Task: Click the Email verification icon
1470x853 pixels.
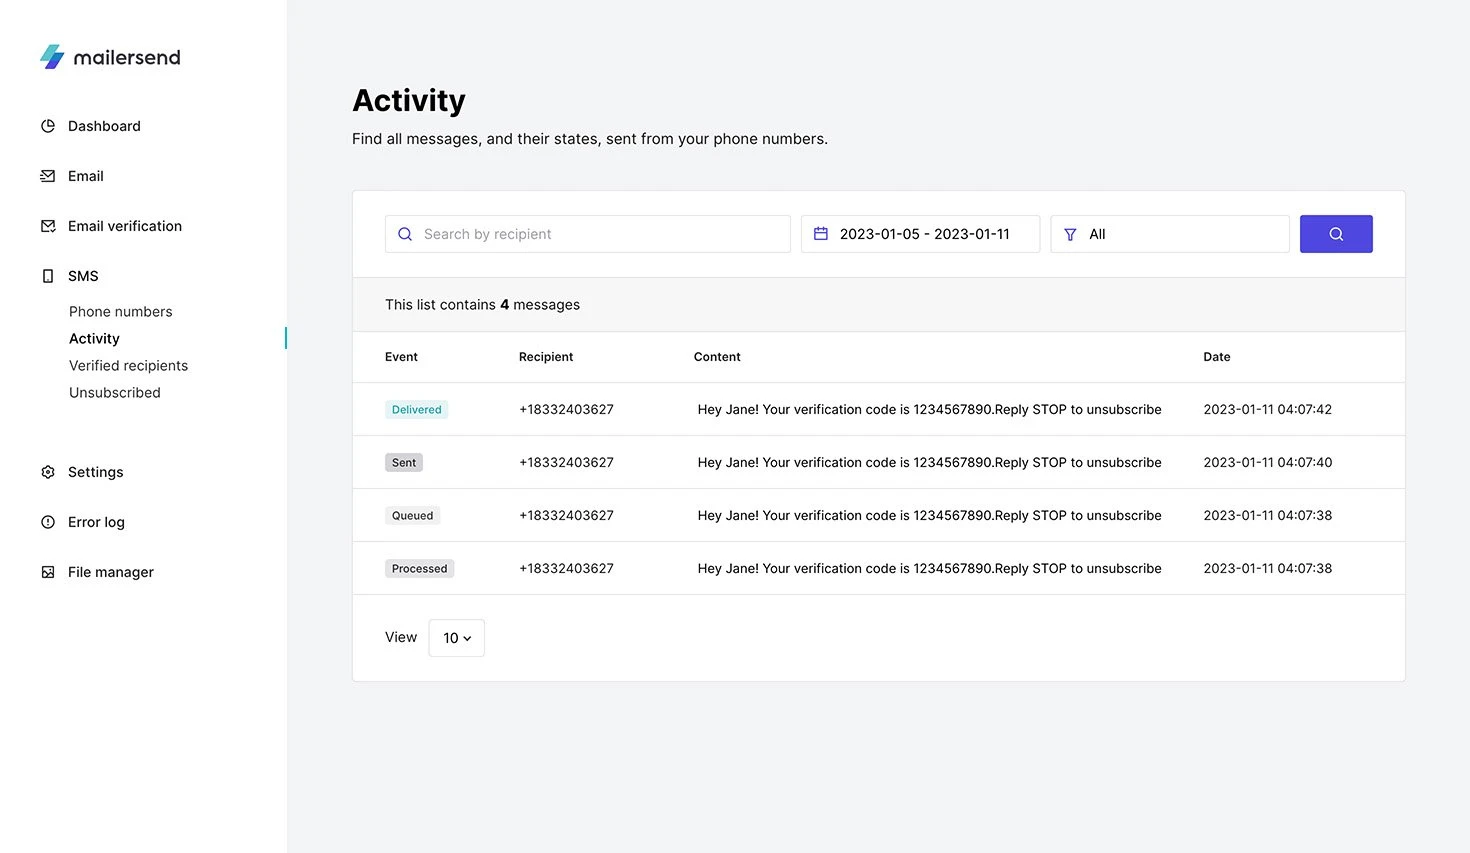Action: 48,226
